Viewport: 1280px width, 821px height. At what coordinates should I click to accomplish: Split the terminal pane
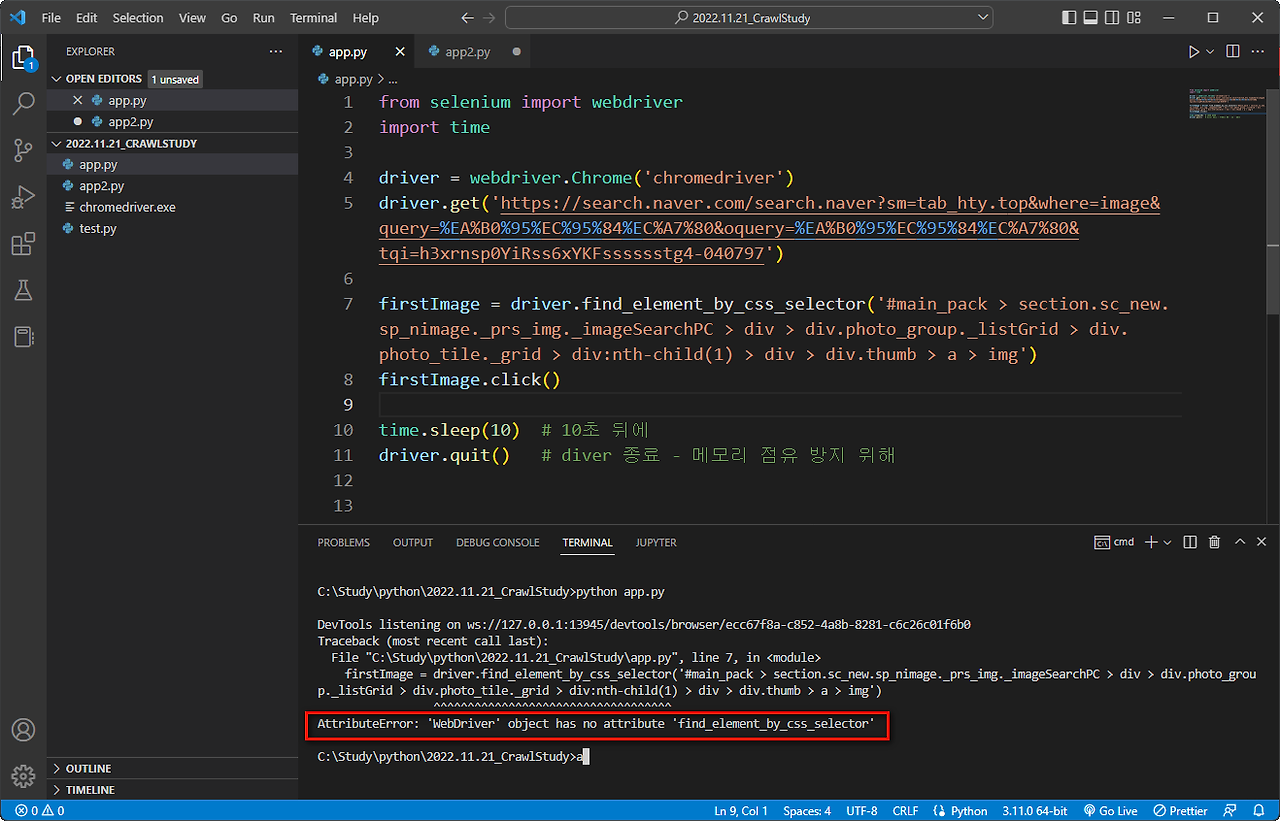(x=1189, y=541)
